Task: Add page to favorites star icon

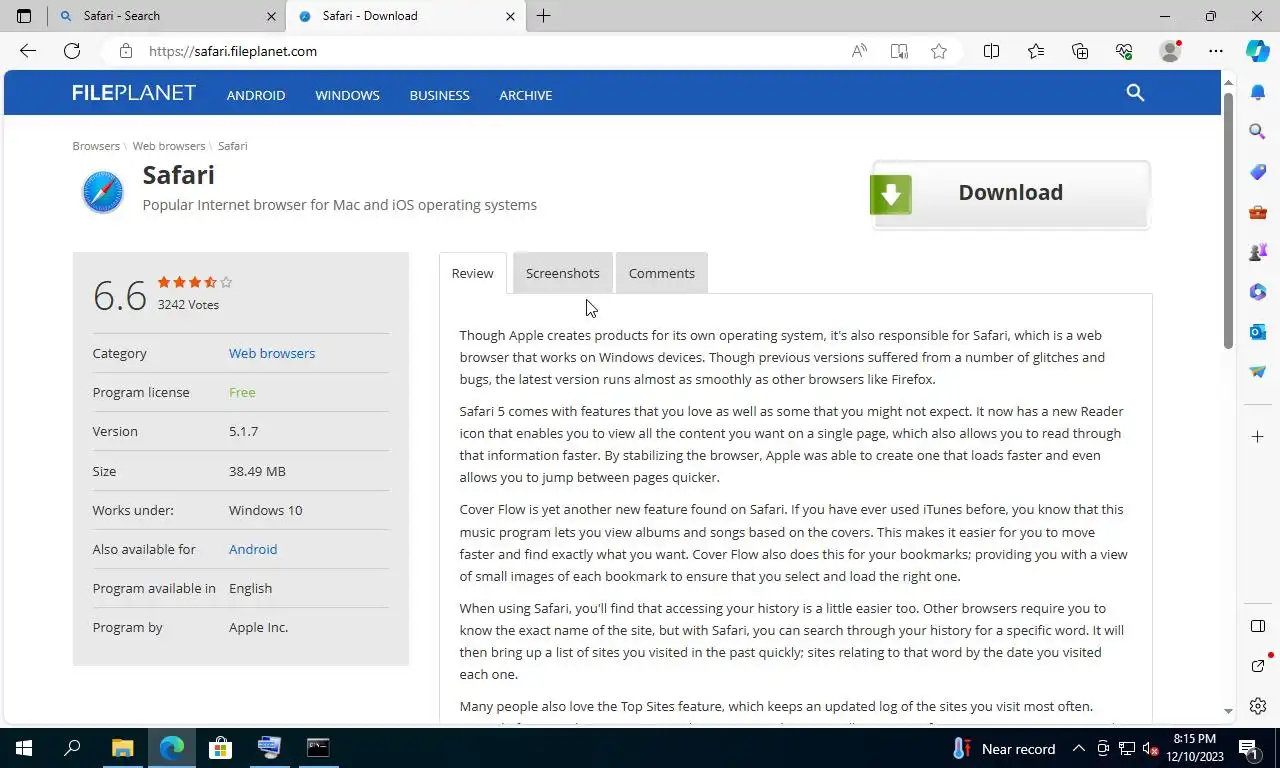Action: 939,51
